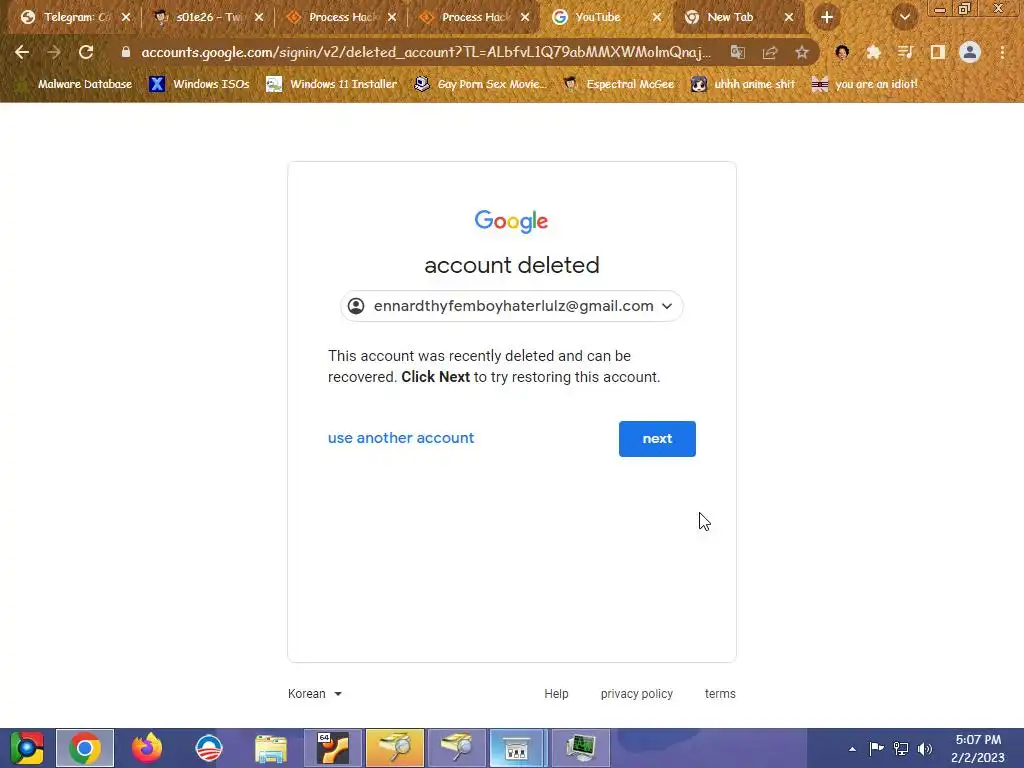The width and height of the screenshot is (1024, 768).
Task: Open the three-dot Chrome menu
Action: tap(1002, 52)
